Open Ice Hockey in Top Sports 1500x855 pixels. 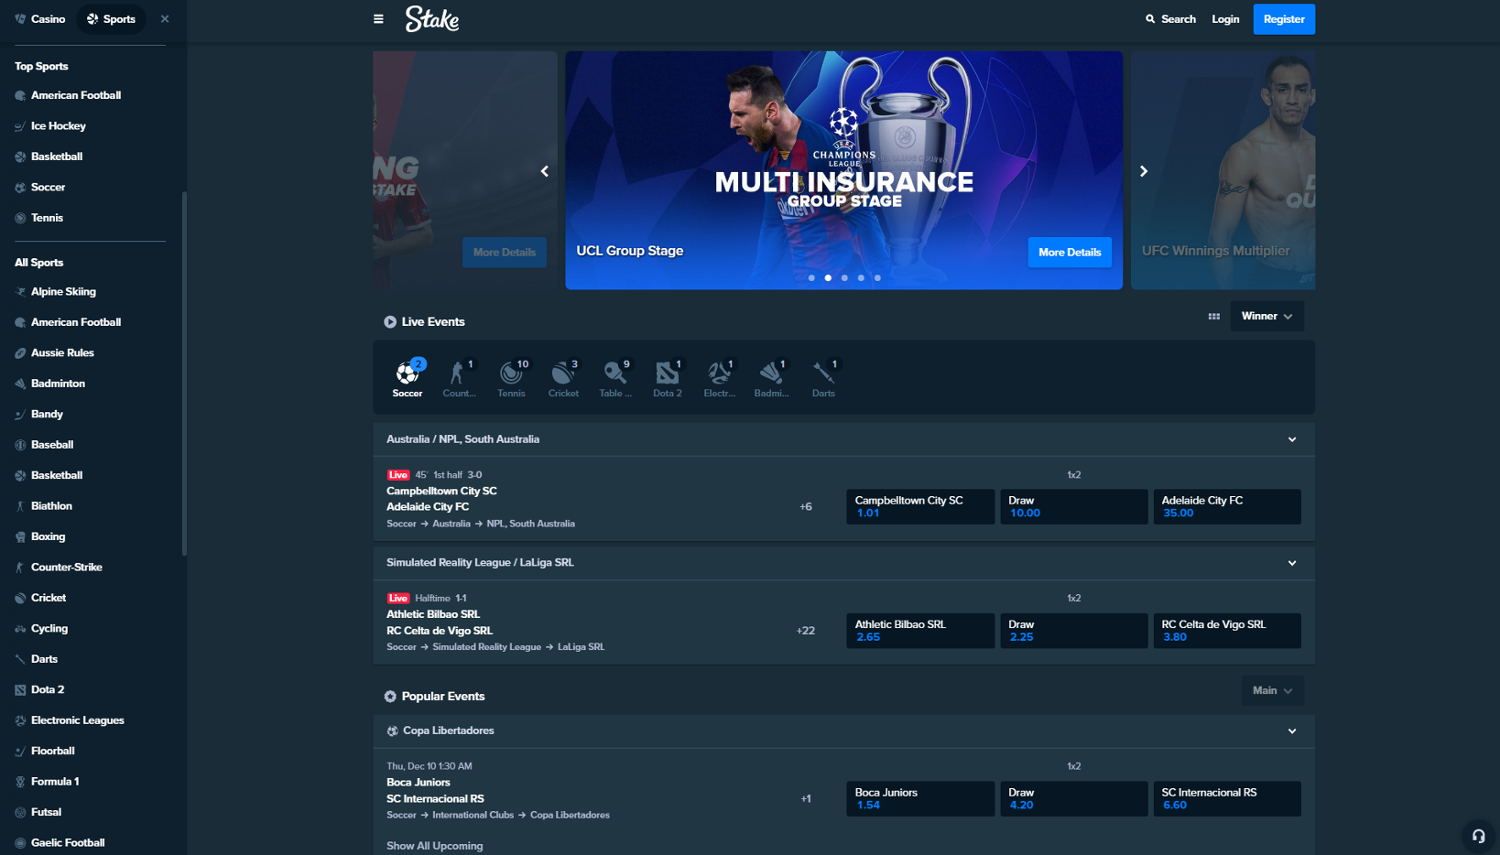click(58, 126)
